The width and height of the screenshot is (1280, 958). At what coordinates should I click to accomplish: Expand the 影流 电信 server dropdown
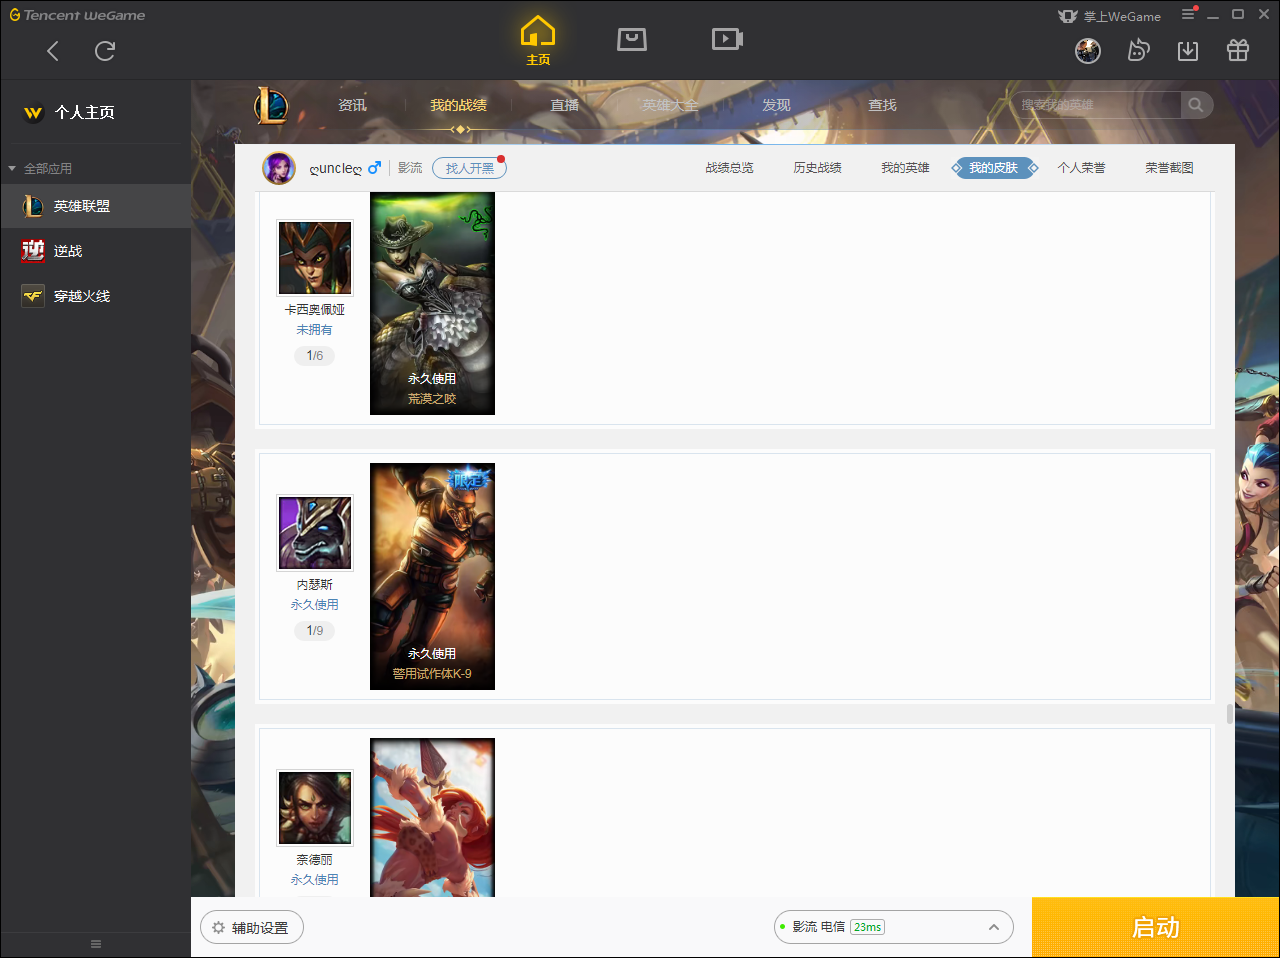click(894, 927)
